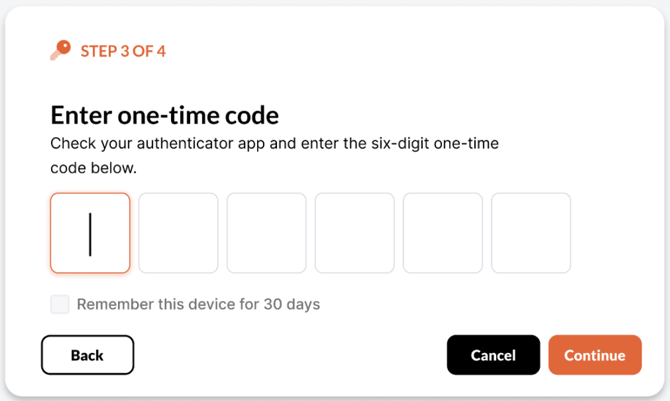Click the STEP 3 OF 4 label

(x=123, y=51)
